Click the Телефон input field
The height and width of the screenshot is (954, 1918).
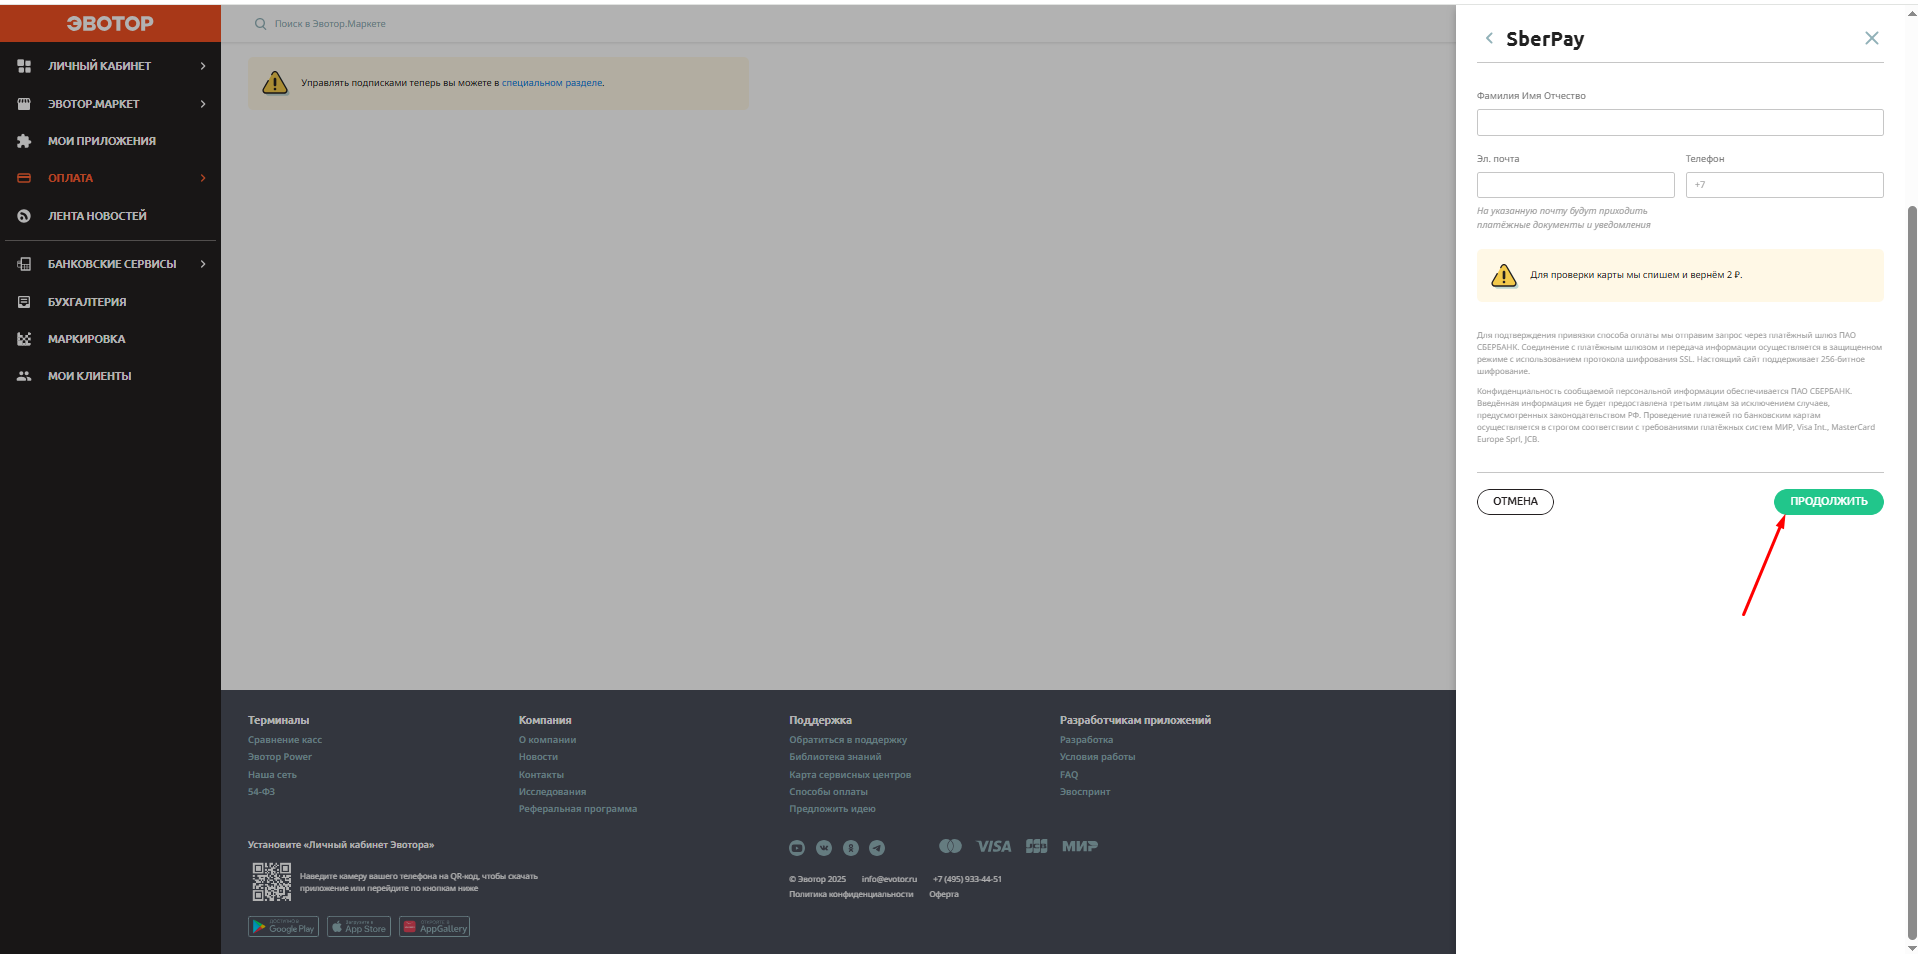(1784, 185)
